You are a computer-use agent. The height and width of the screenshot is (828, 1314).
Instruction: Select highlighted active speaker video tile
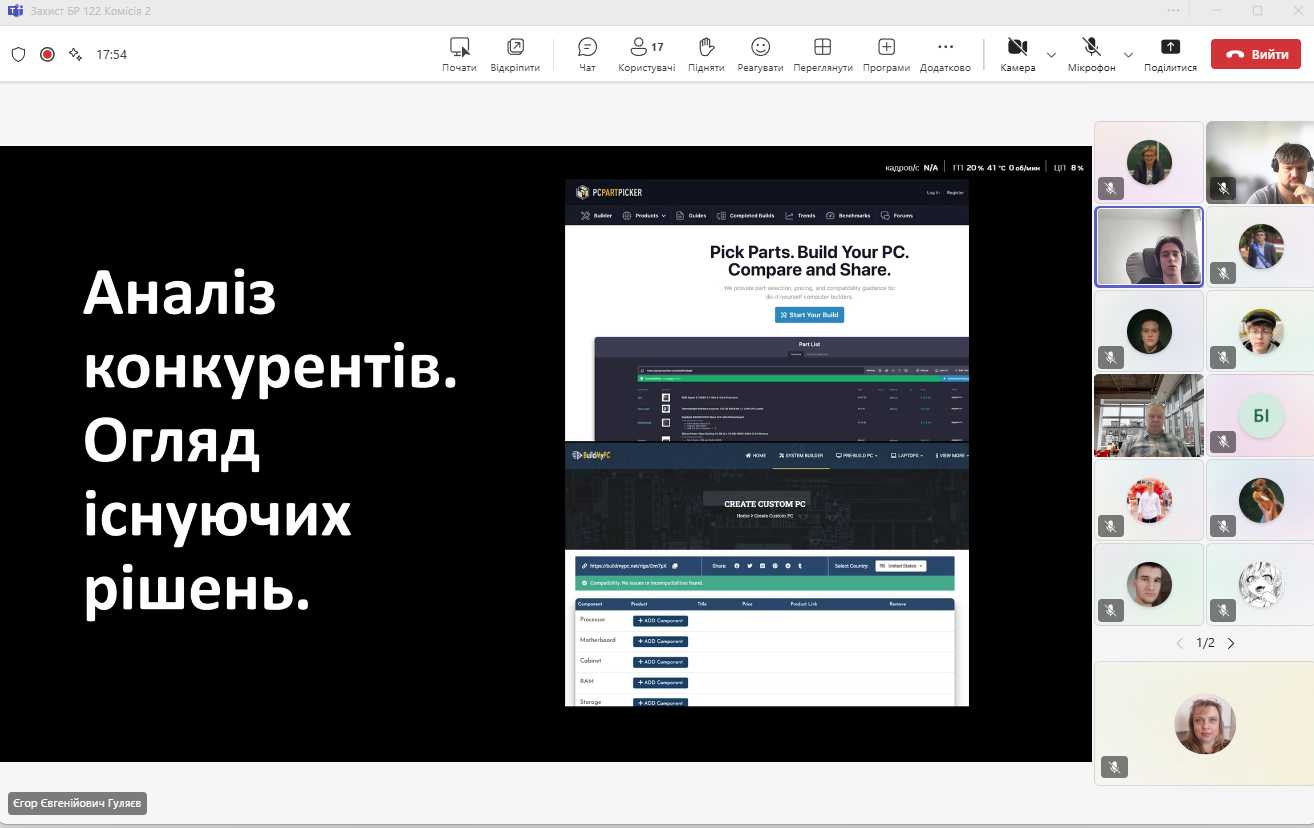pyautogui.click(x=1149, y=246)
